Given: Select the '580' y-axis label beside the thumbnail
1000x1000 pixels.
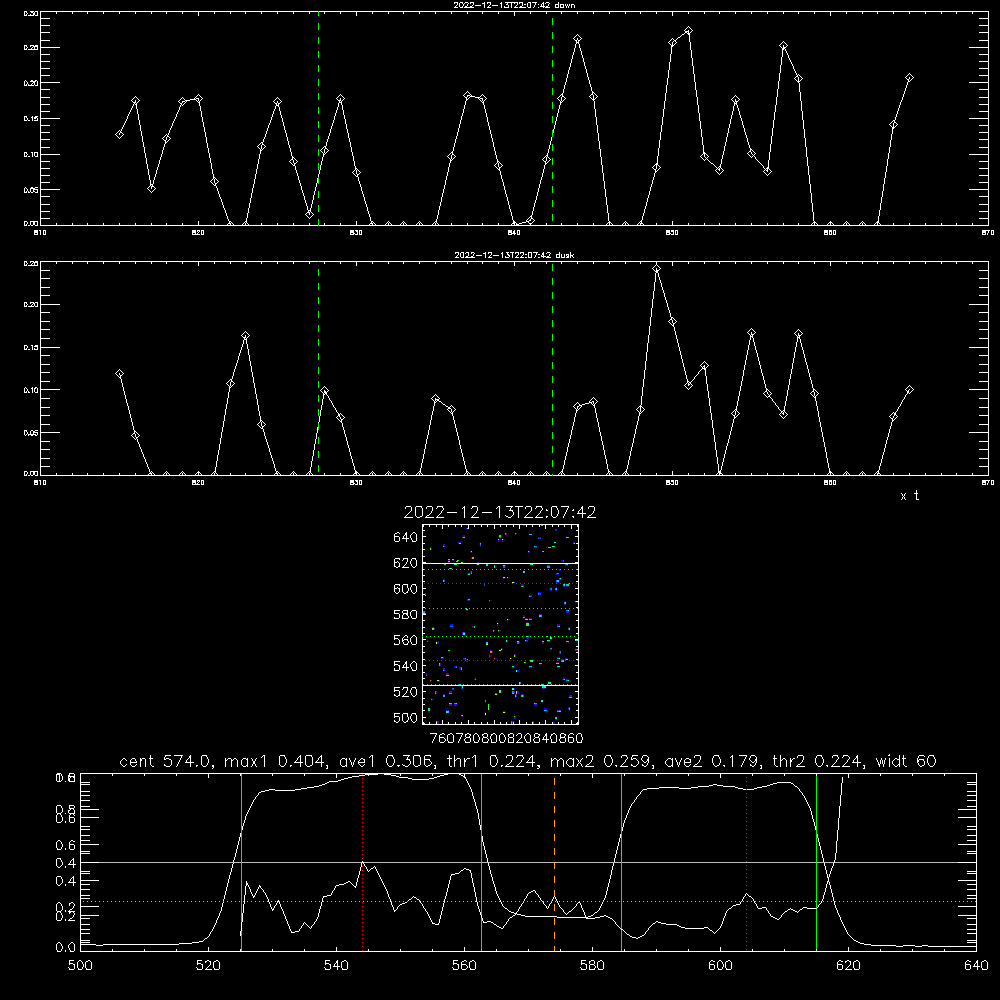Looking at the screenshot, I should point(405,615).
